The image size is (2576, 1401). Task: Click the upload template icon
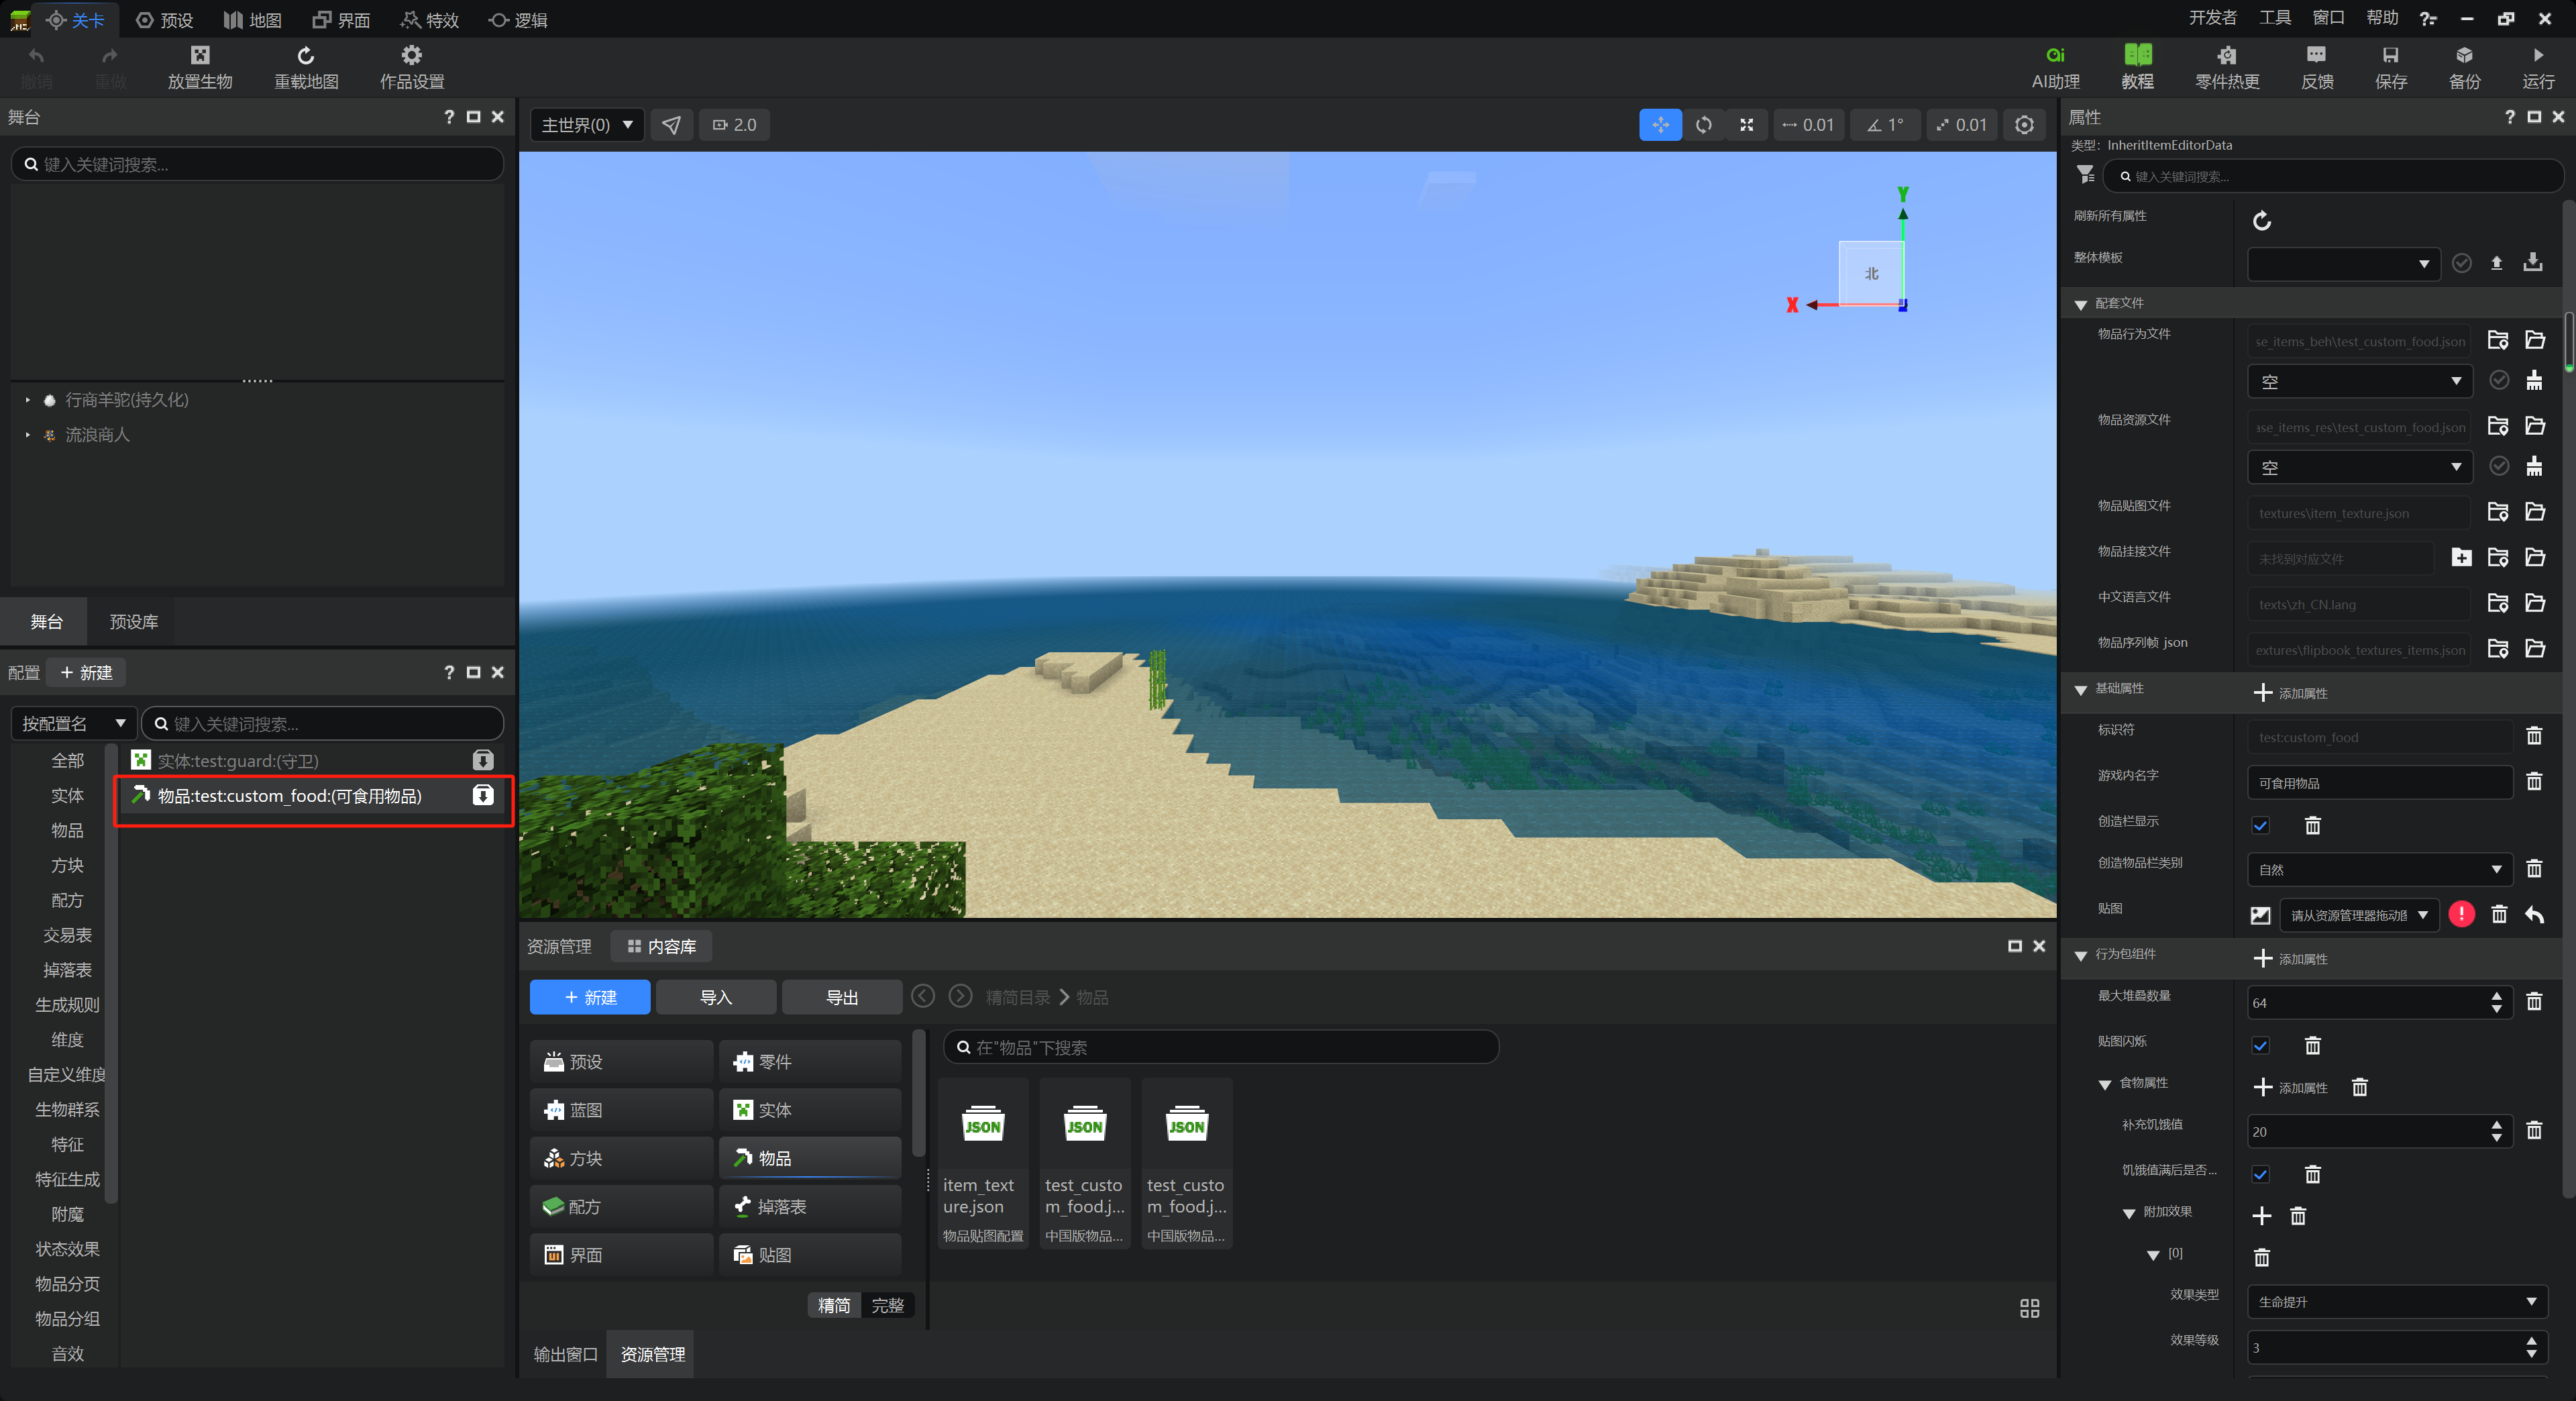(2496, 263)
